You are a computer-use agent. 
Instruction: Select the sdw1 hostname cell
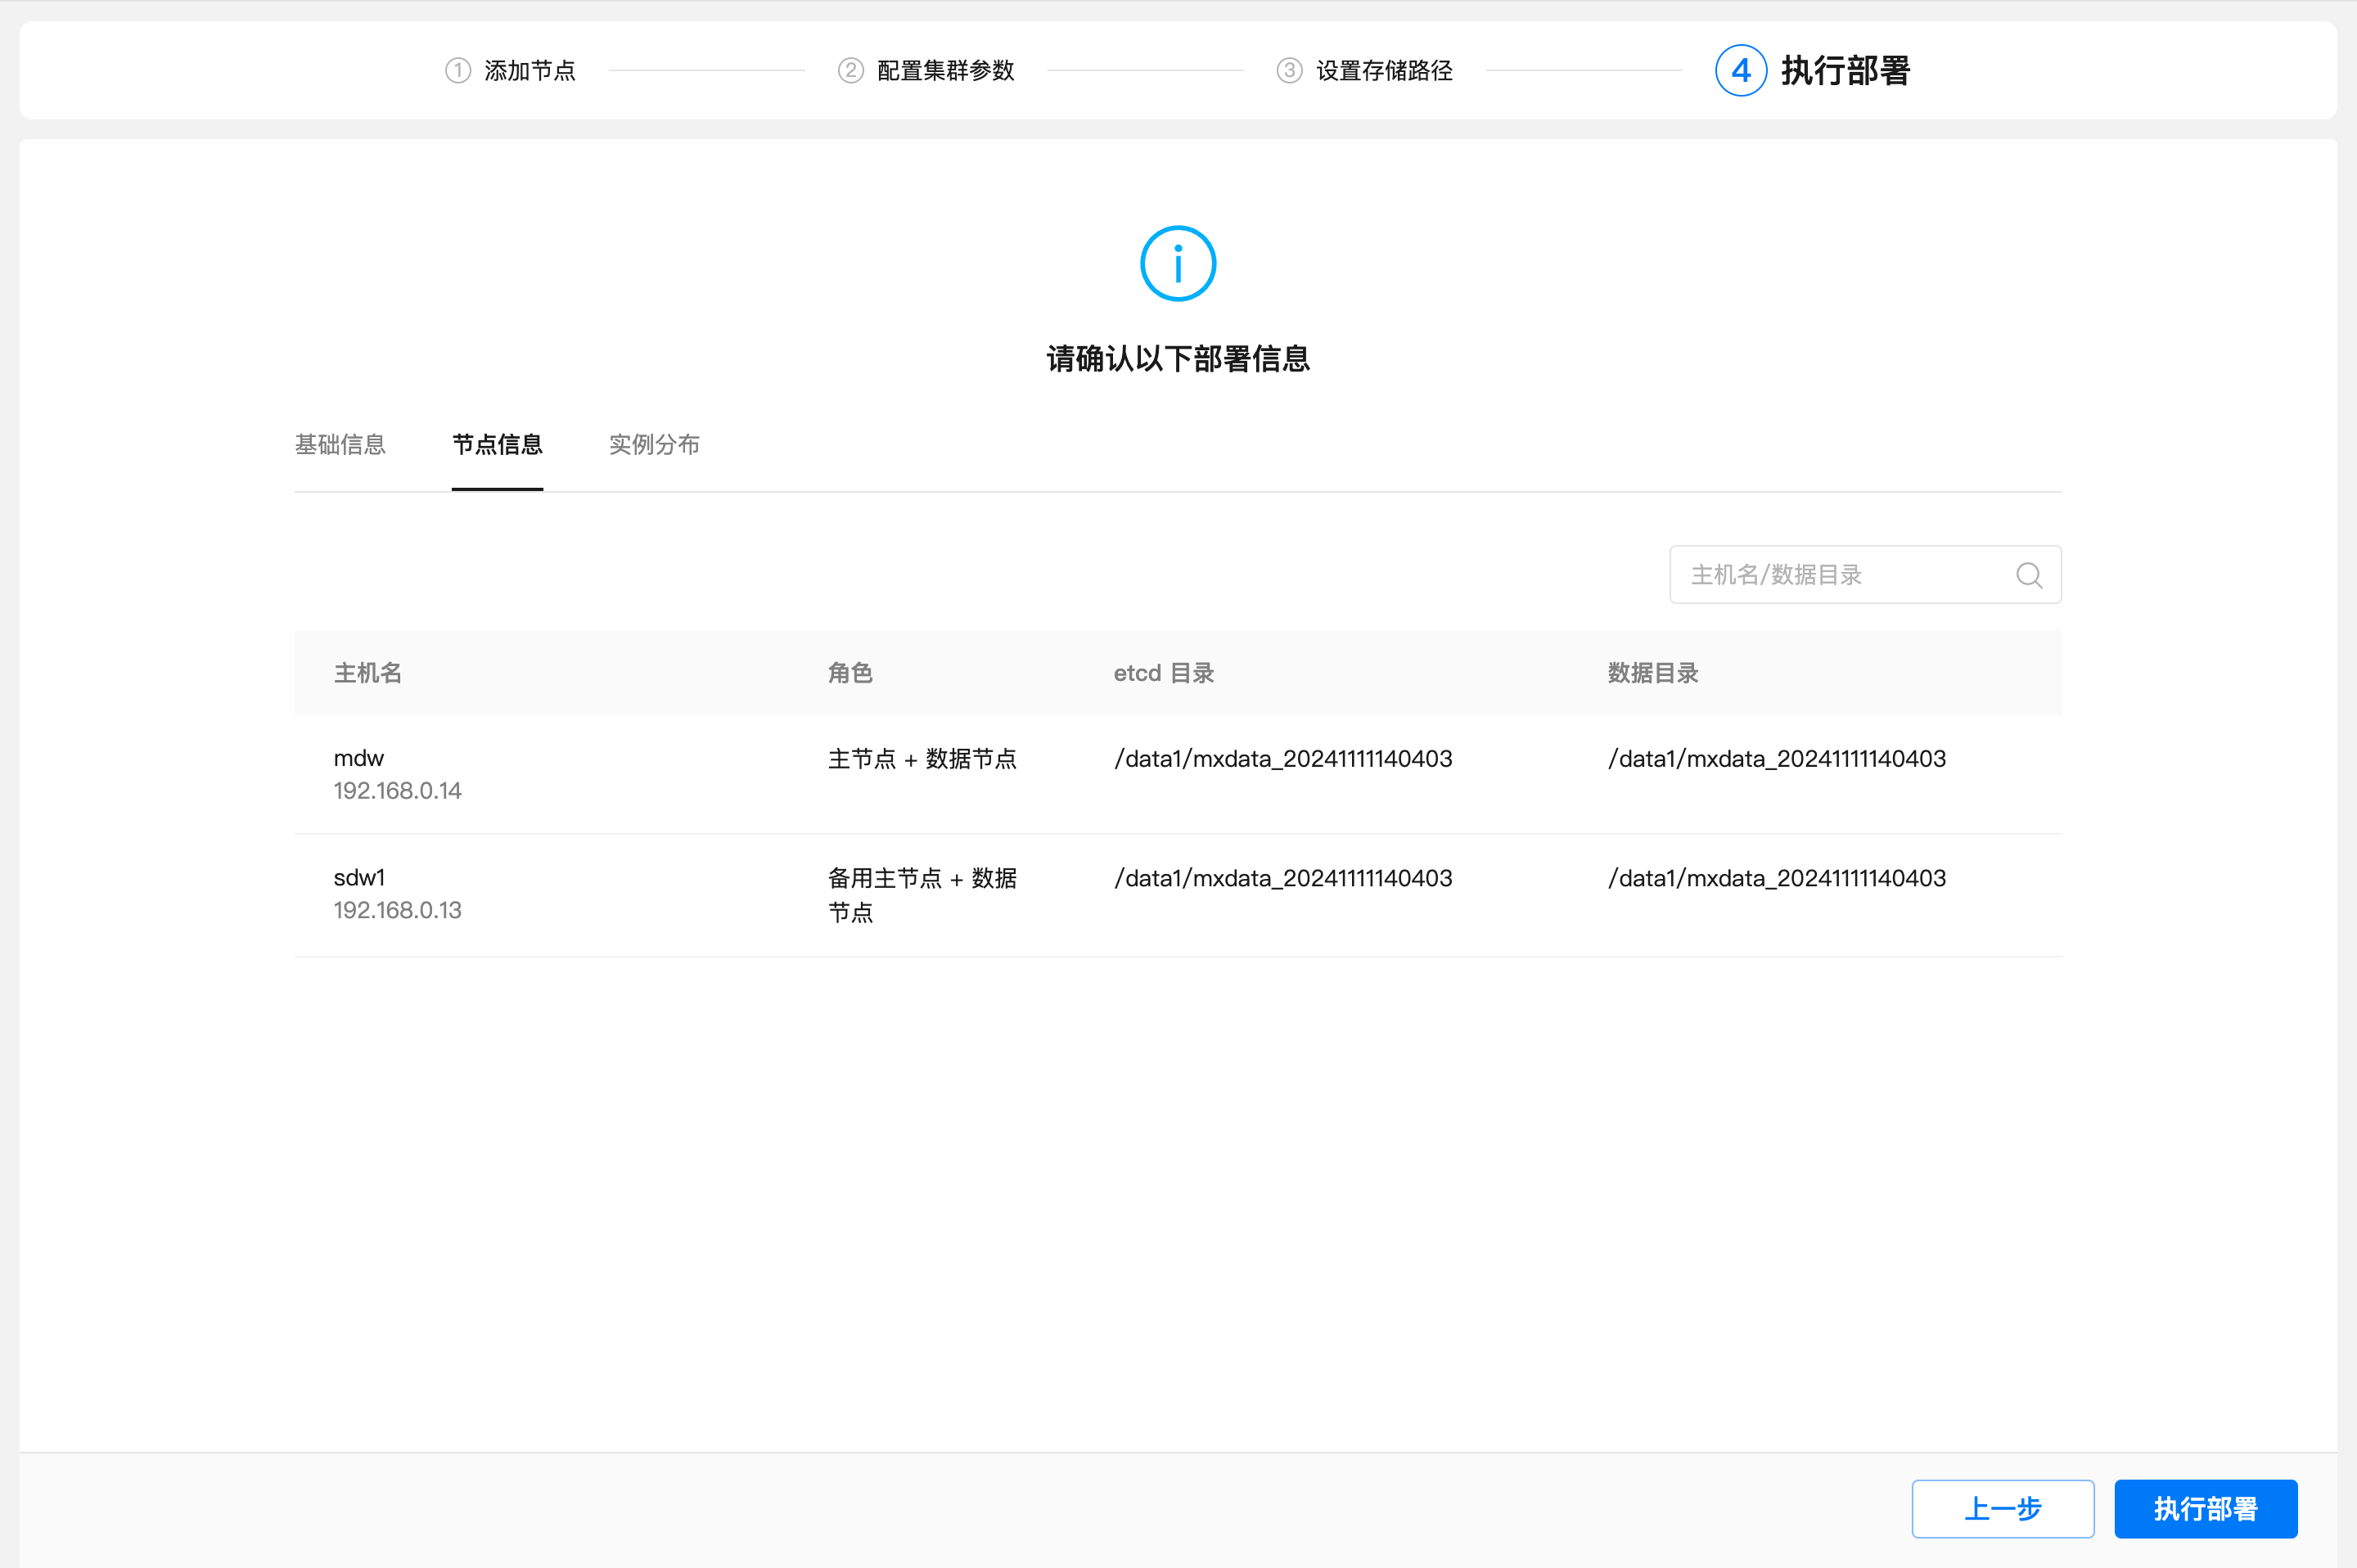tap(359, 878)
